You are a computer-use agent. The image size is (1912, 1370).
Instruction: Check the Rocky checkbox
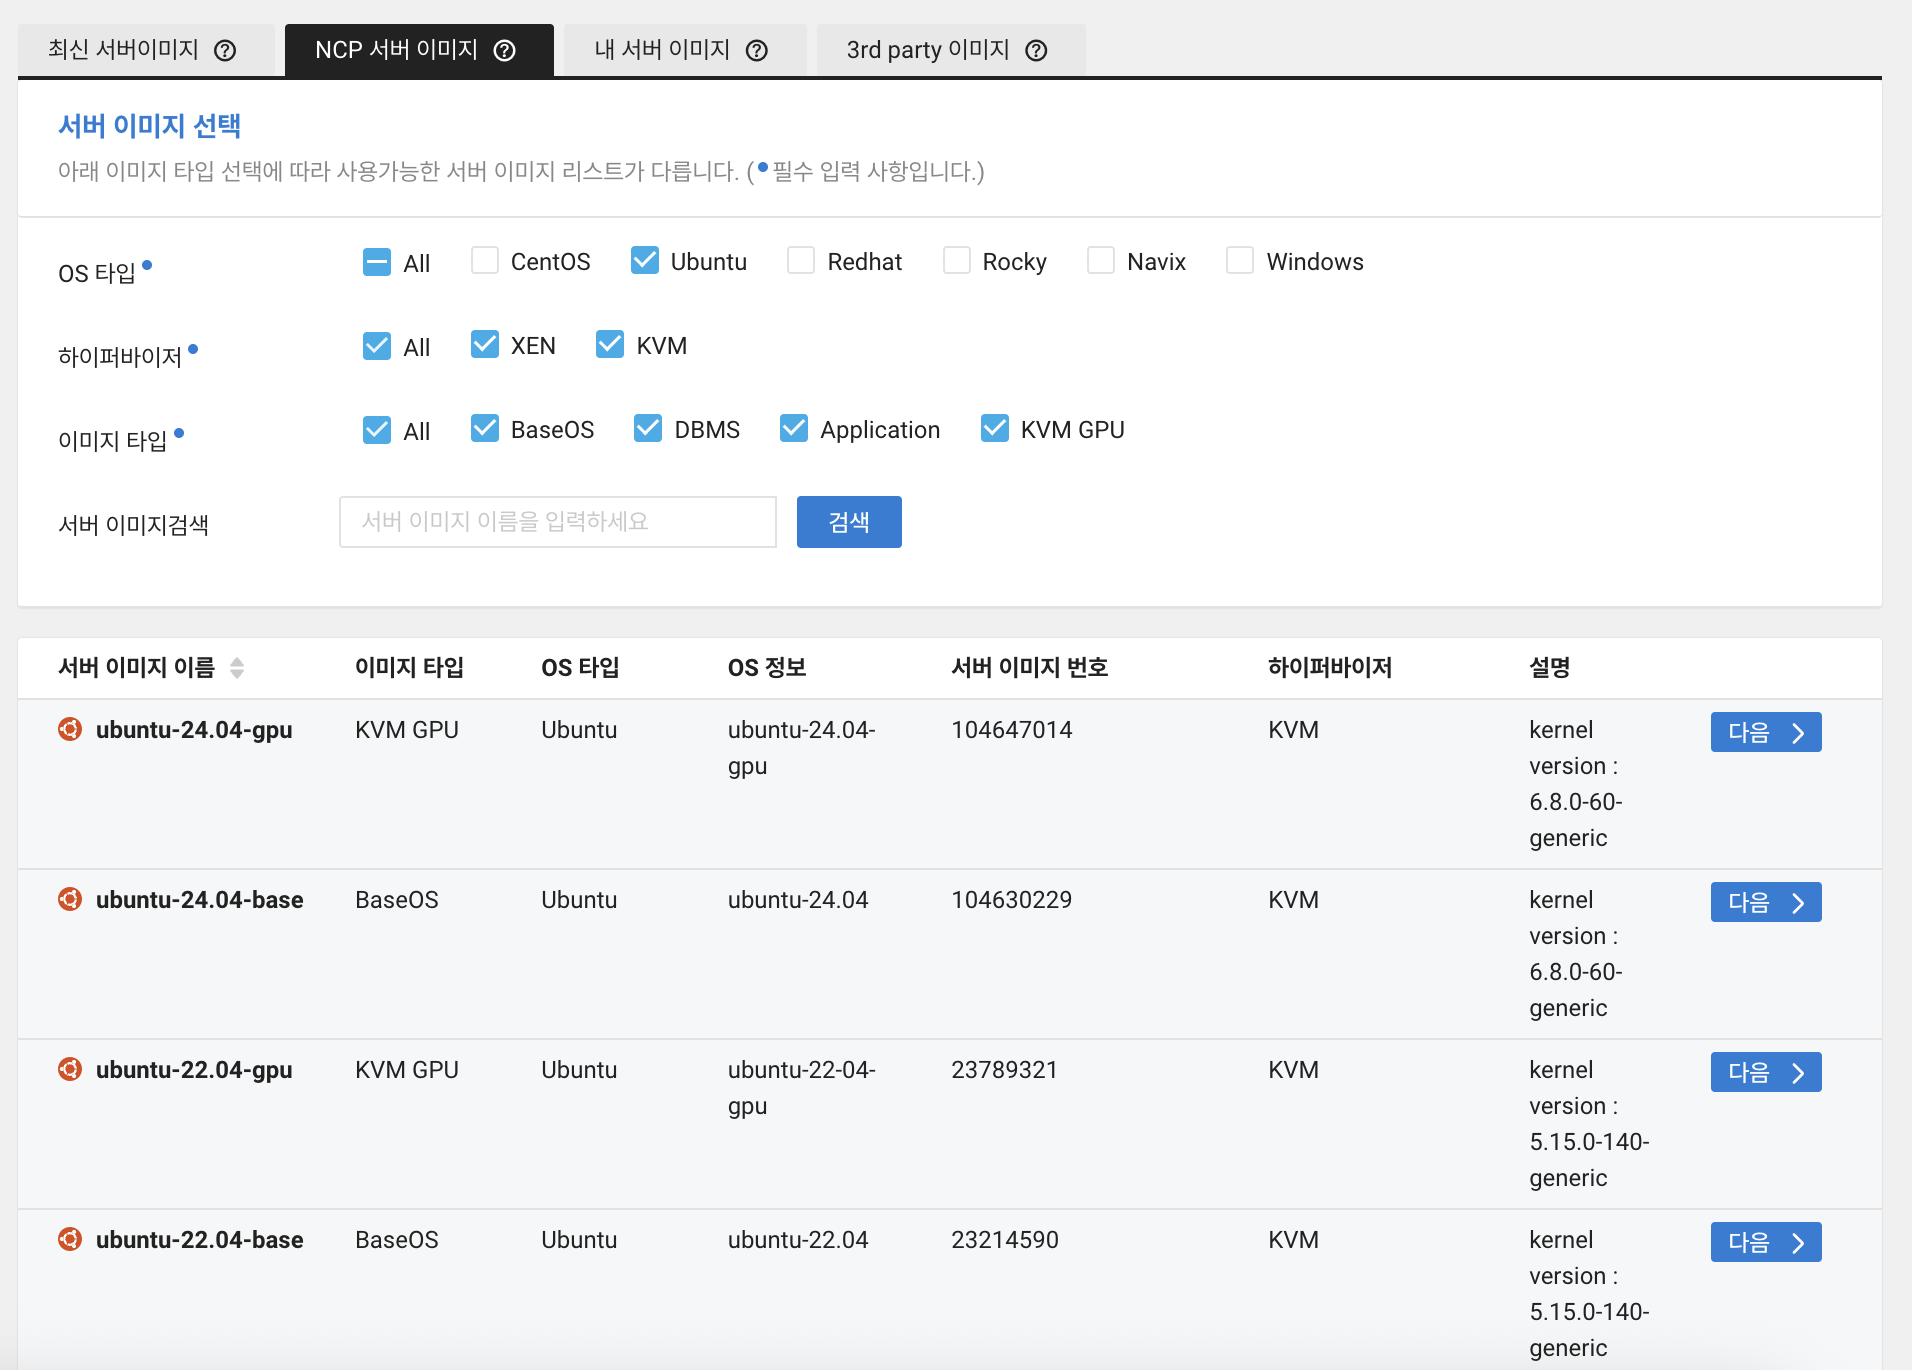(957, 261)
